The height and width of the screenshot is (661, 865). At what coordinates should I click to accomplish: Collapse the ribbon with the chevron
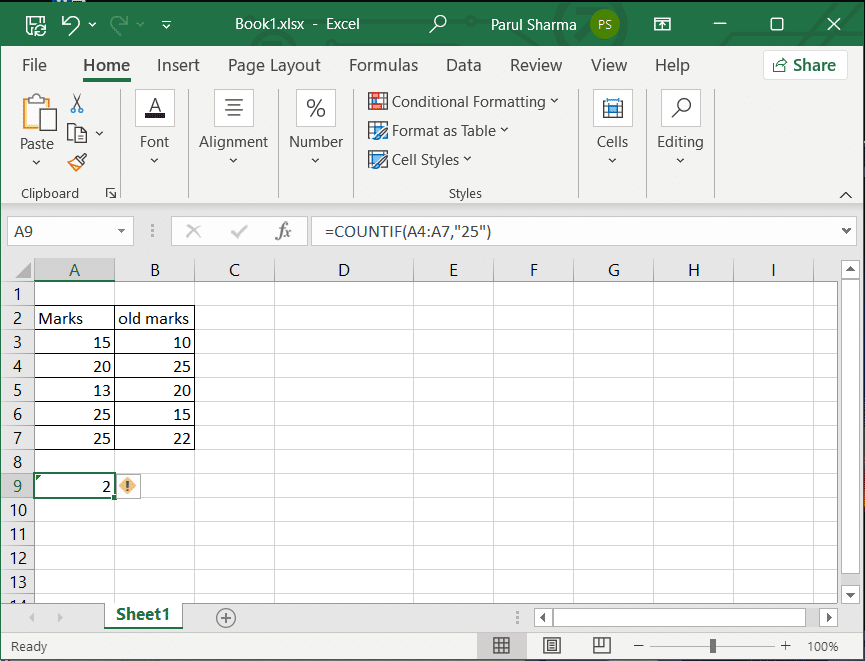coord(845,195)
